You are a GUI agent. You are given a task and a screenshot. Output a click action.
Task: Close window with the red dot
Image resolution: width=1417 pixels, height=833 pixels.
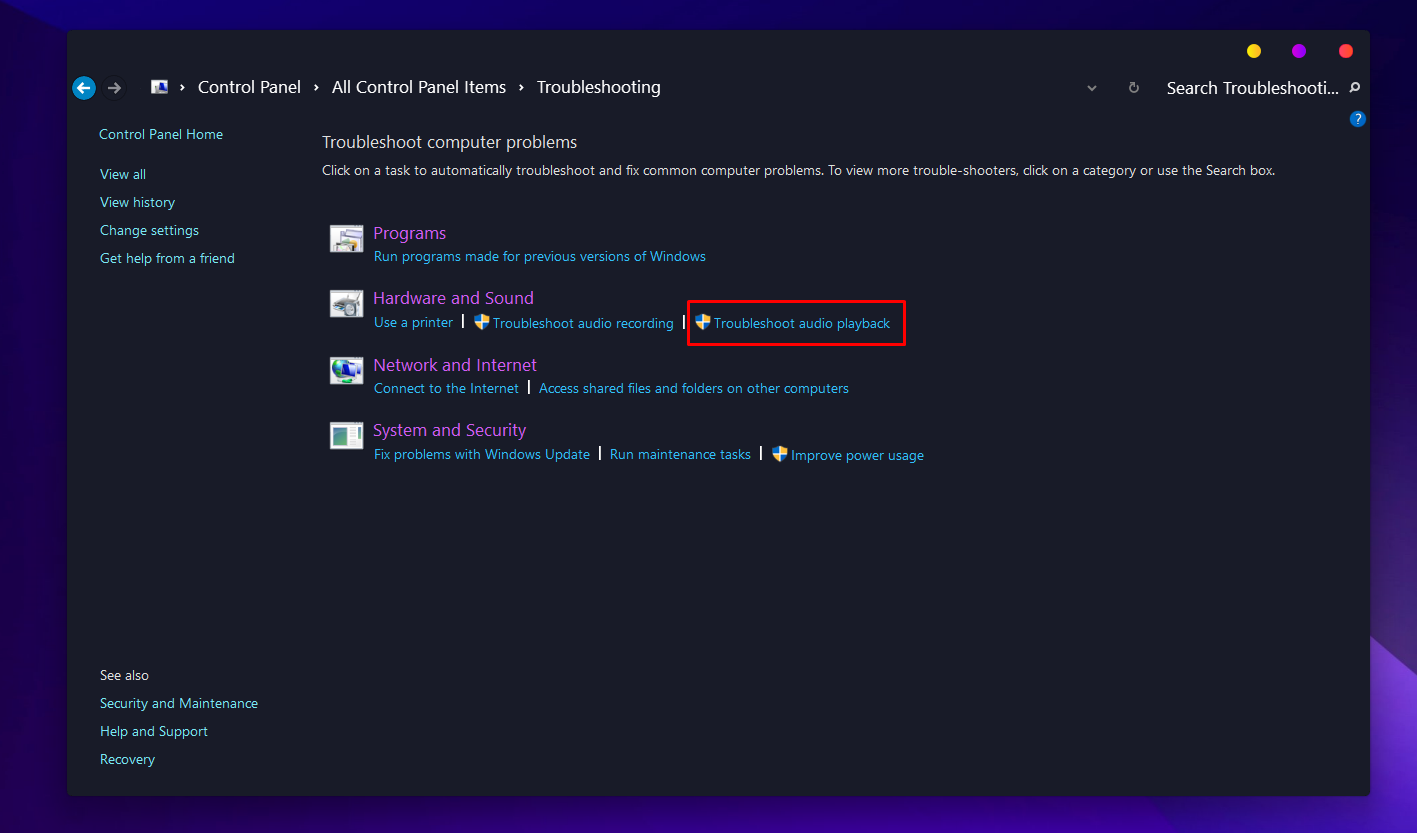[1346, 51]
